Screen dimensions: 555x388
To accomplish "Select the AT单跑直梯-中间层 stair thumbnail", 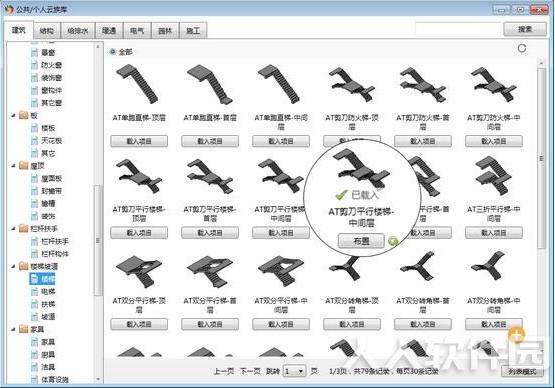I will [280, 84].
